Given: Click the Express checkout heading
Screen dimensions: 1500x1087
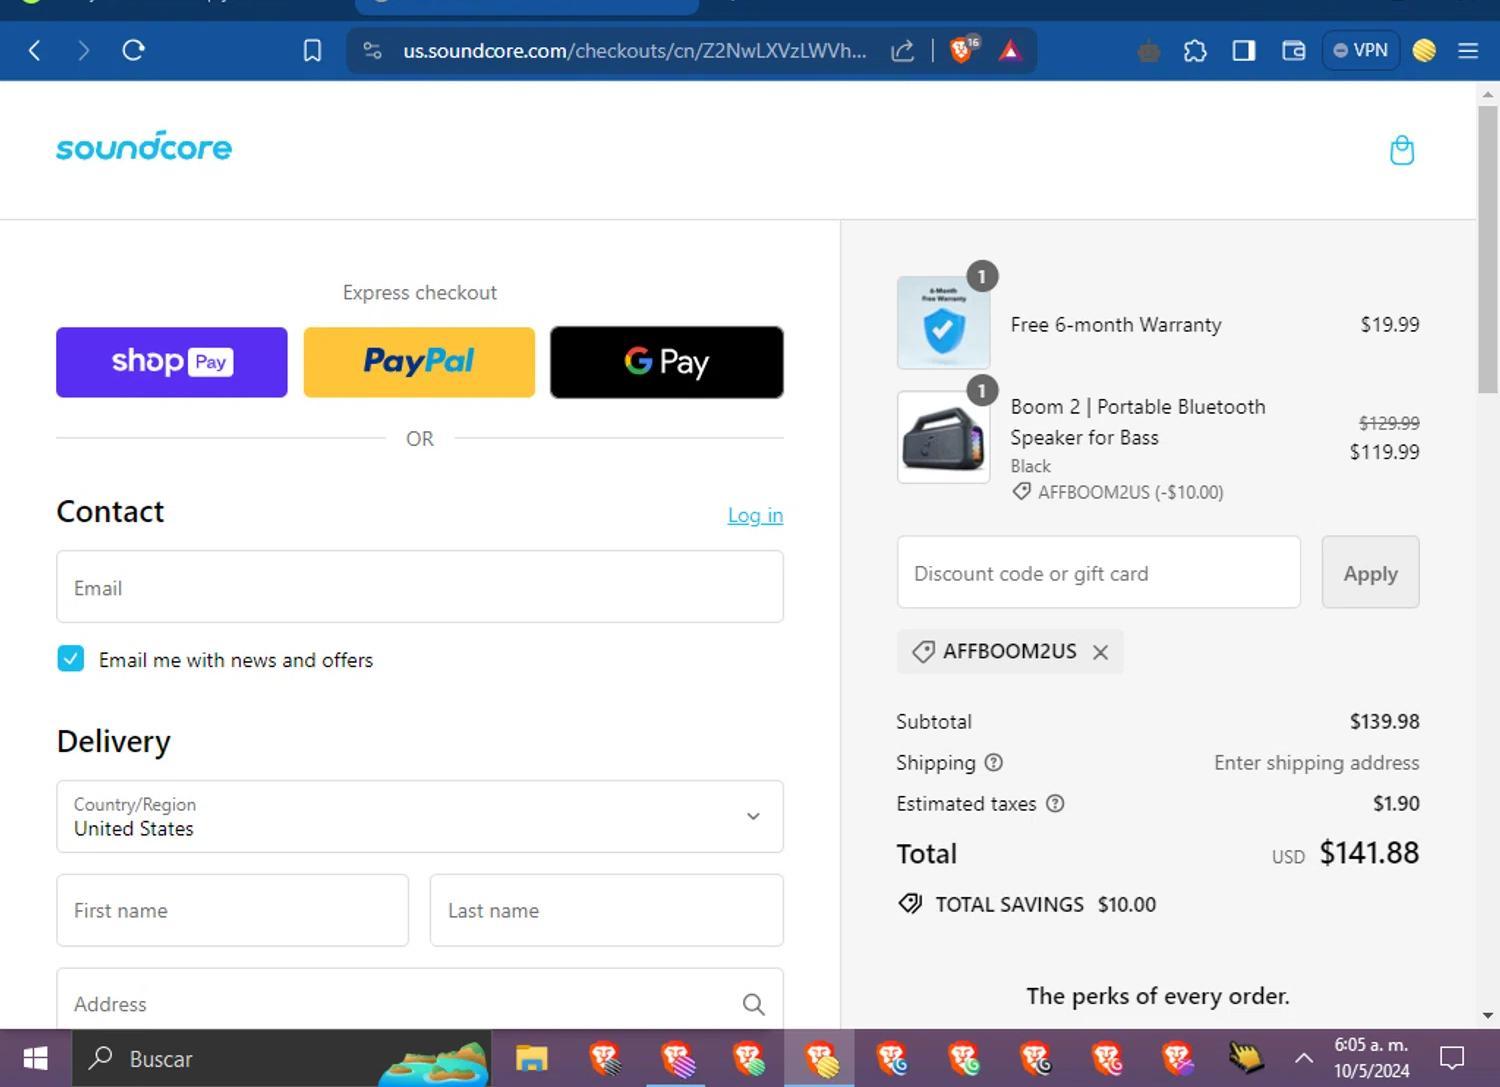Looking at the screenshot, I should click(x=420, y=292).
